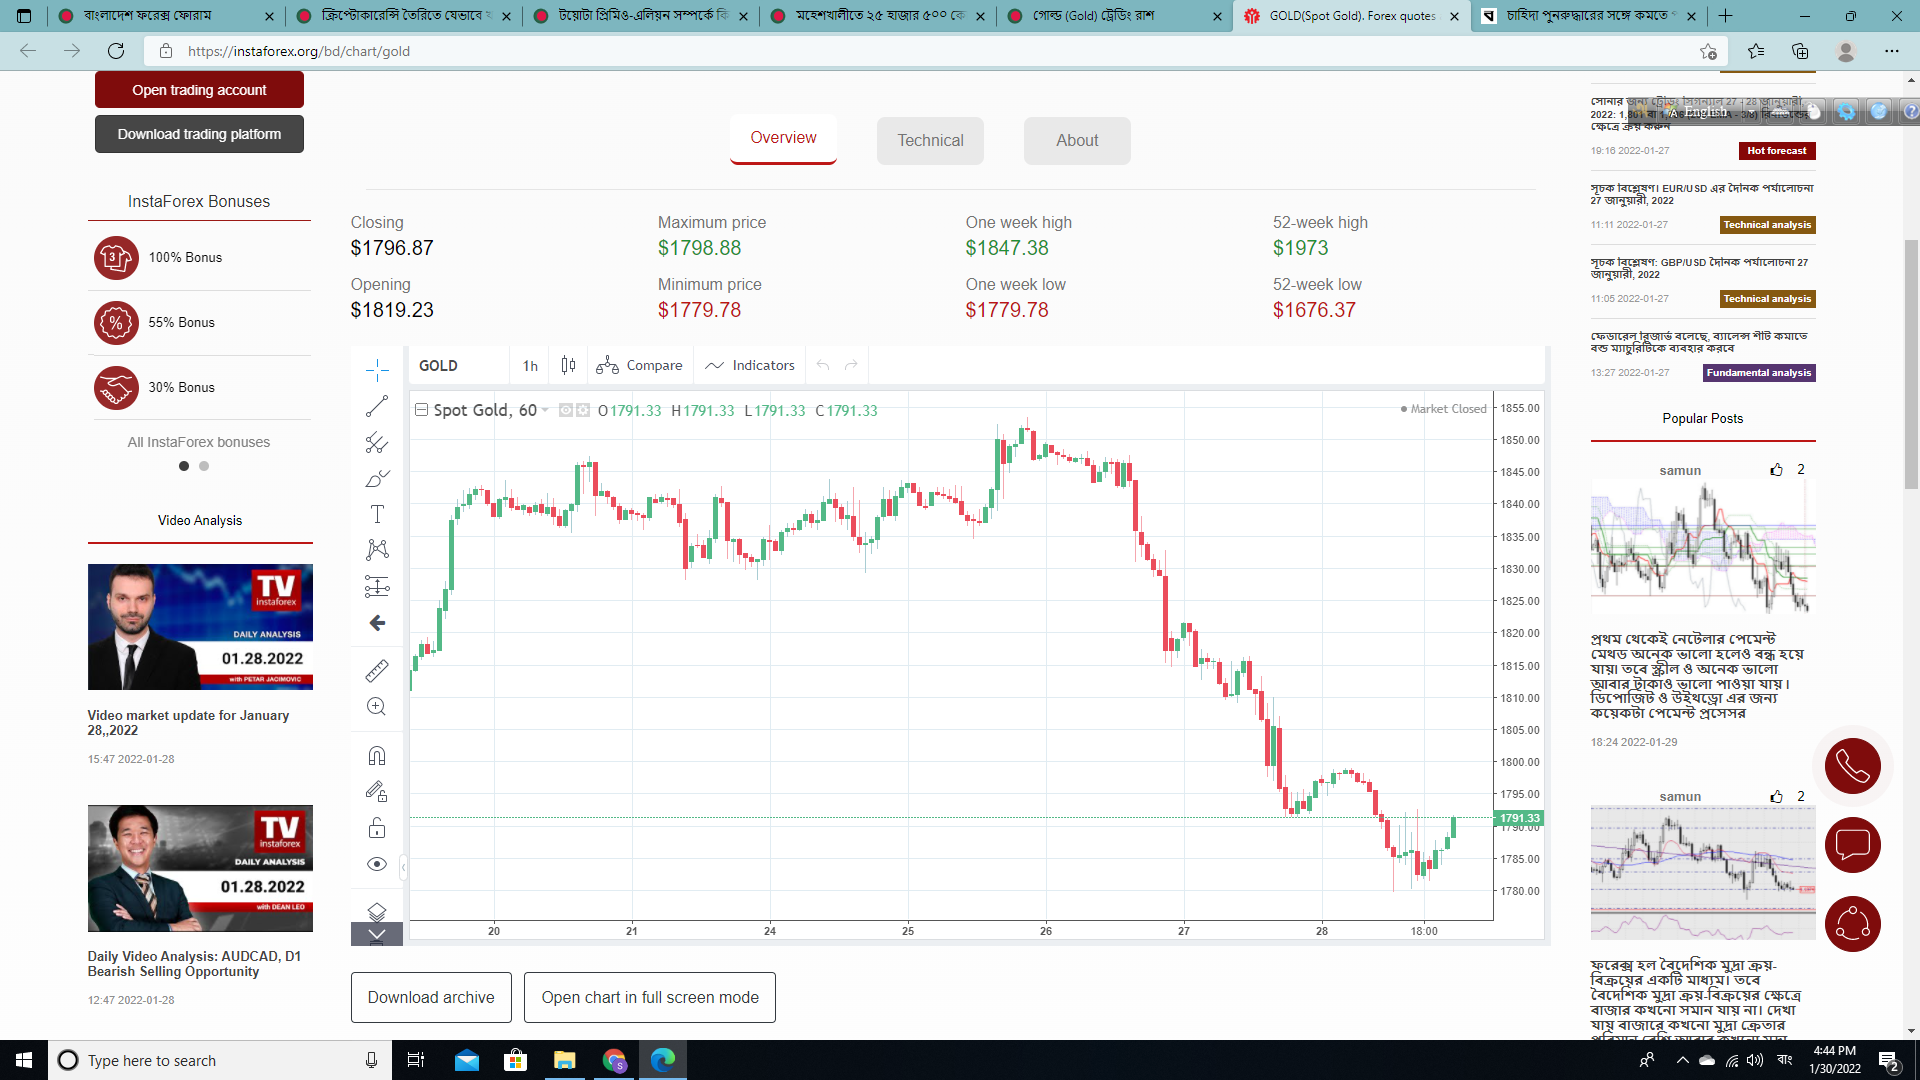This screenshot has height=1080, width=1920.
Task: Like the second samun post thumbs-up
Action: click(x=1777, y=797)
